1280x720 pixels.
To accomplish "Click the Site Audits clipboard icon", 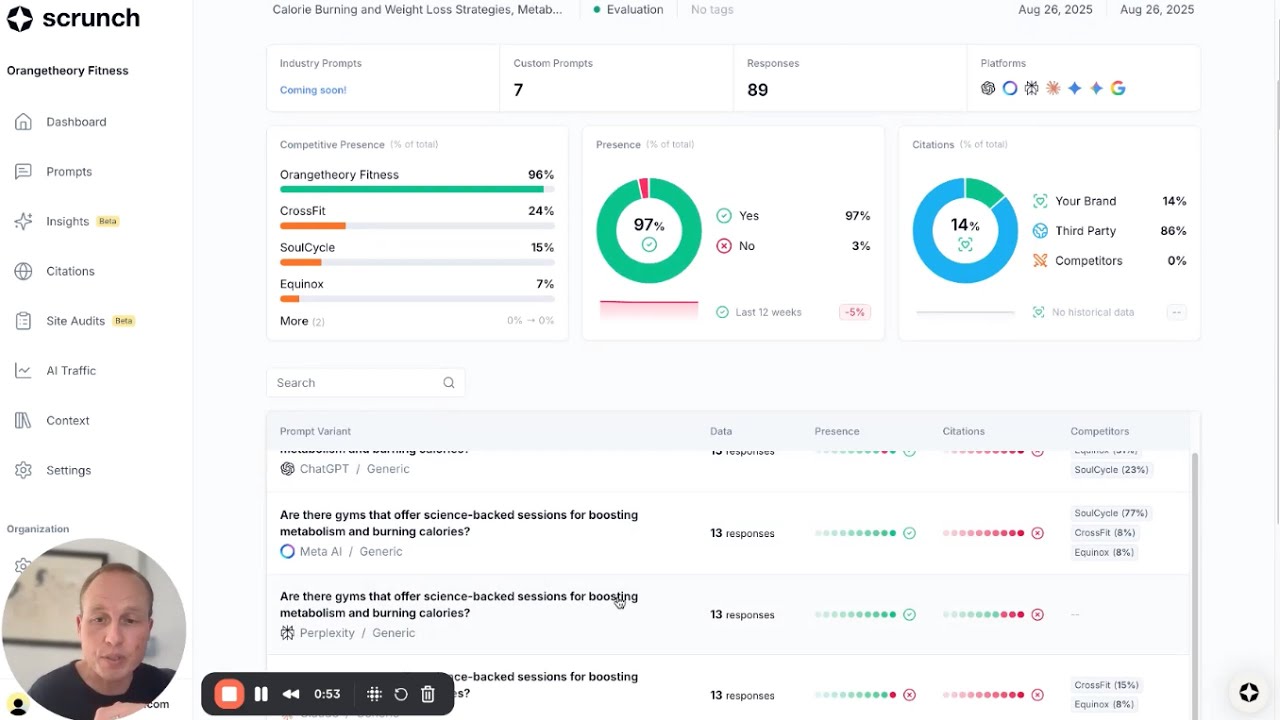I will click(x=23, y=321).
